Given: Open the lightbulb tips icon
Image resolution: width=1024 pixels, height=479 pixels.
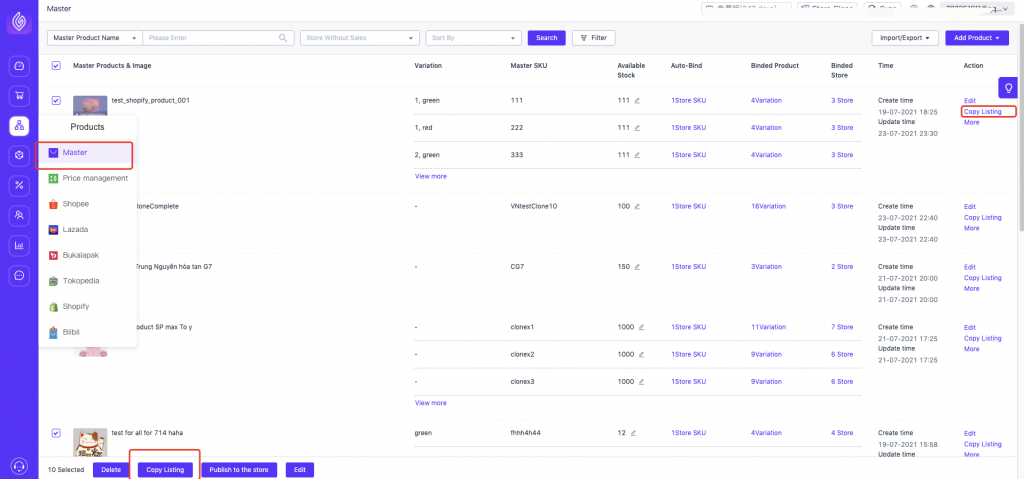Looking at the screenshot, I should coord(1008,88).
